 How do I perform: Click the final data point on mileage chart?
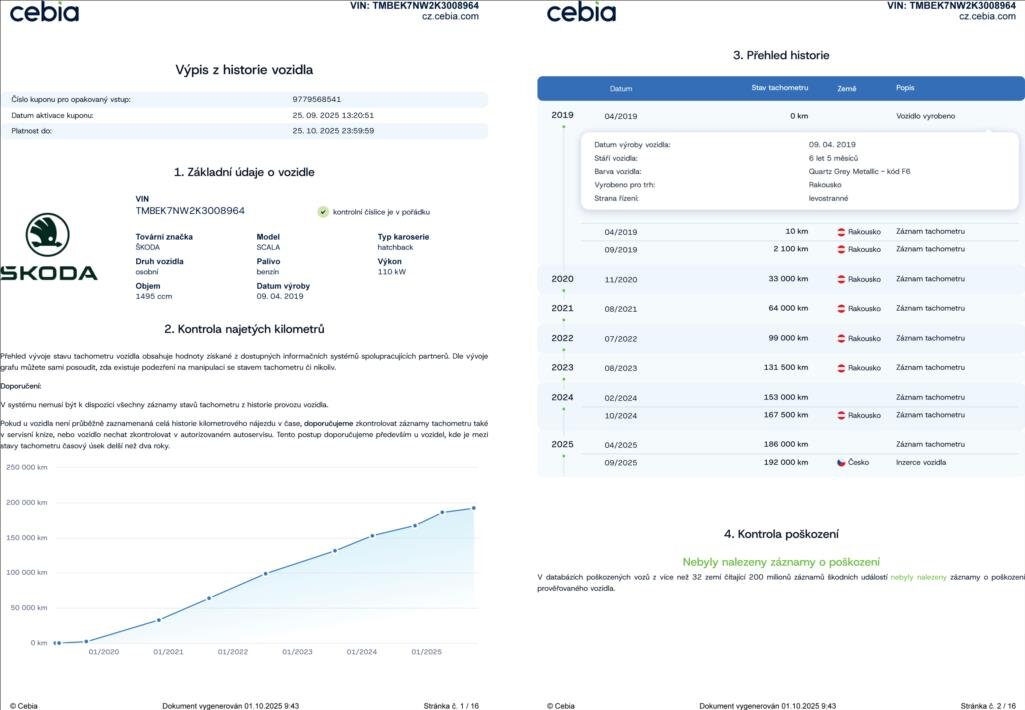[x=474, y=508]
